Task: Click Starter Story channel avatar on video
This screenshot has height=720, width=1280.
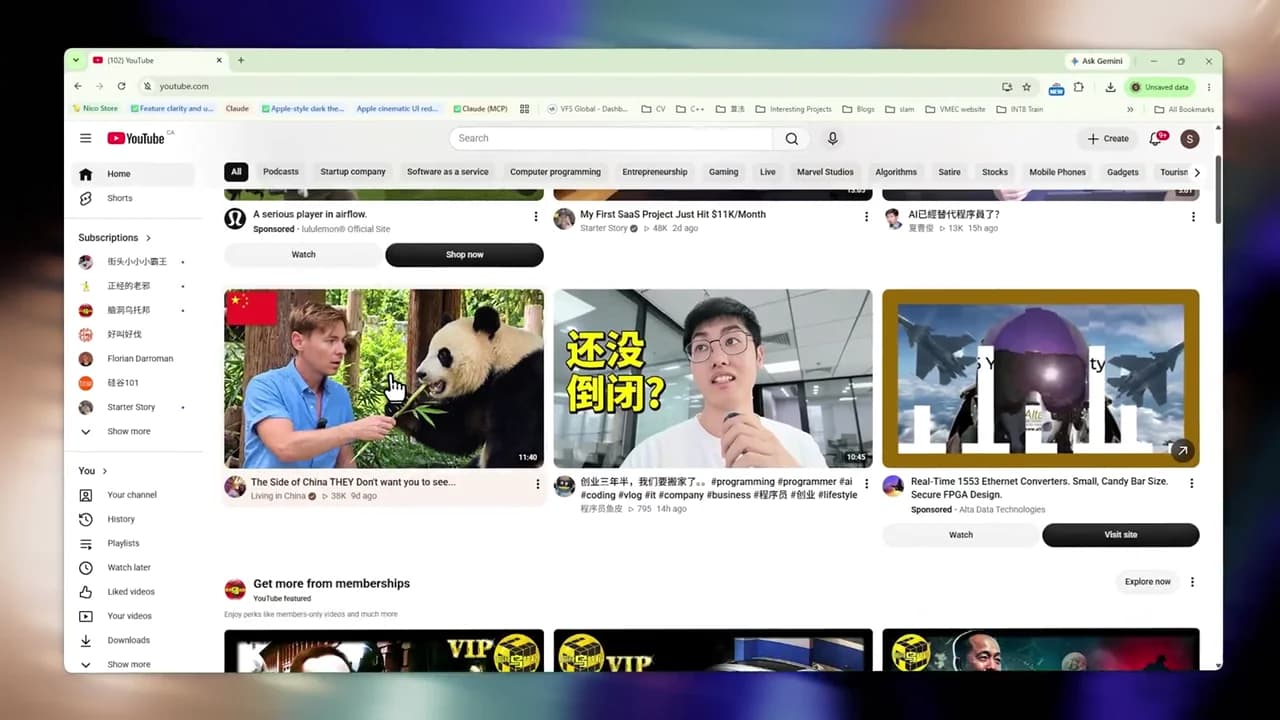Action: click(x=564, y=219)
